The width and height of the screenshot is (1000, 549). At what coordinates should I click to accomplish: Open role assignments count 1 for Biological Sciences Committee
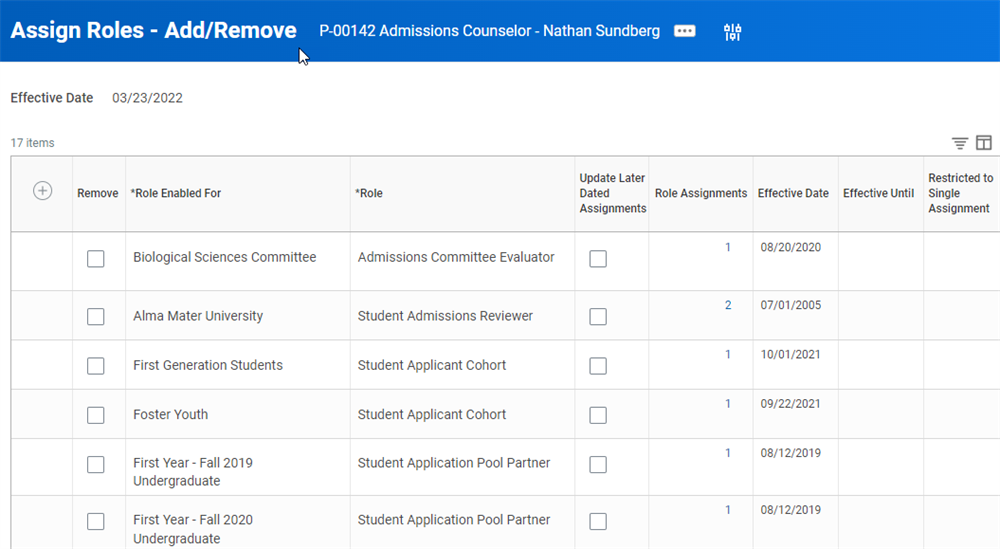pyautogui.click(x=728, y=247)
